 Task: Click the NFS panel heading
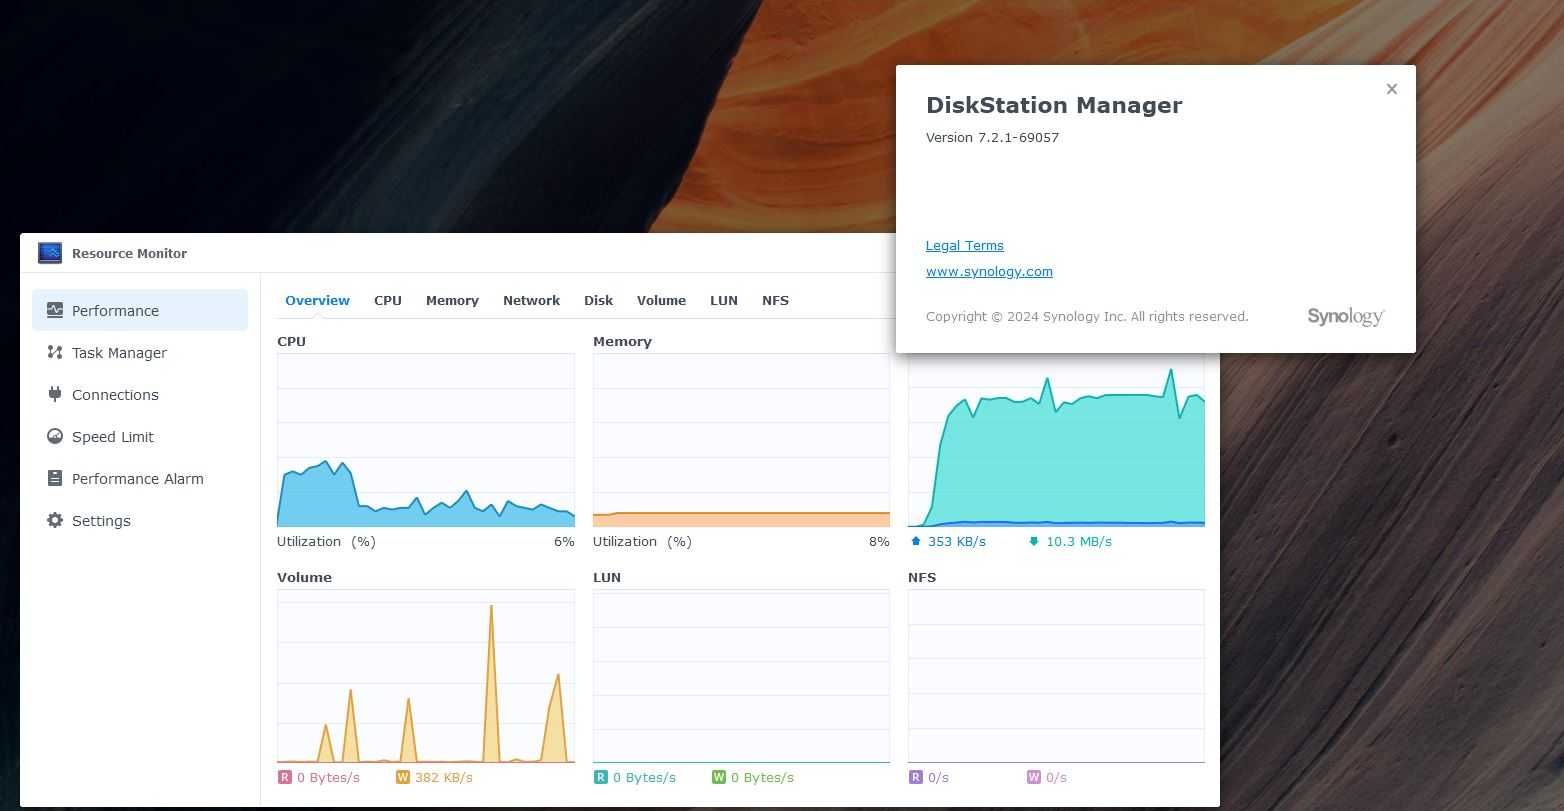pos(921,577)
